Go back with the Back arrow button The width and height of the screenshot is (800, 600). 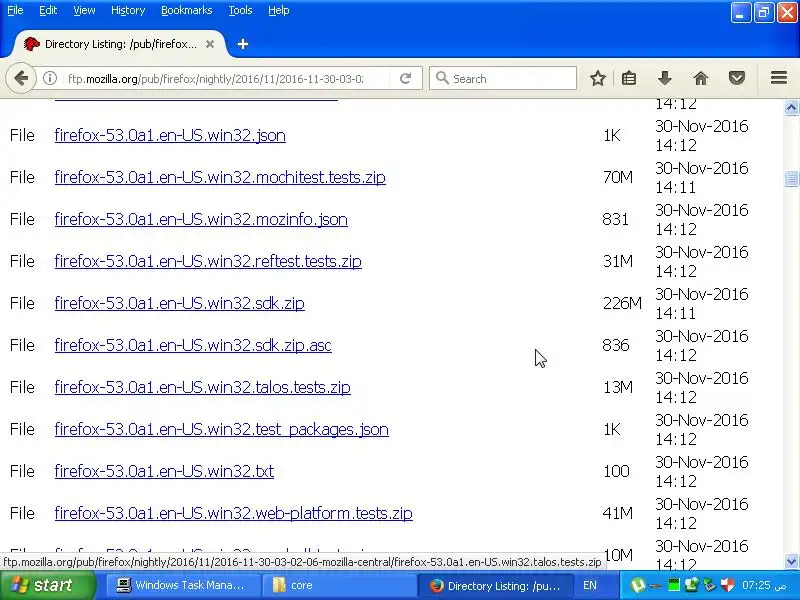[21, 79]
